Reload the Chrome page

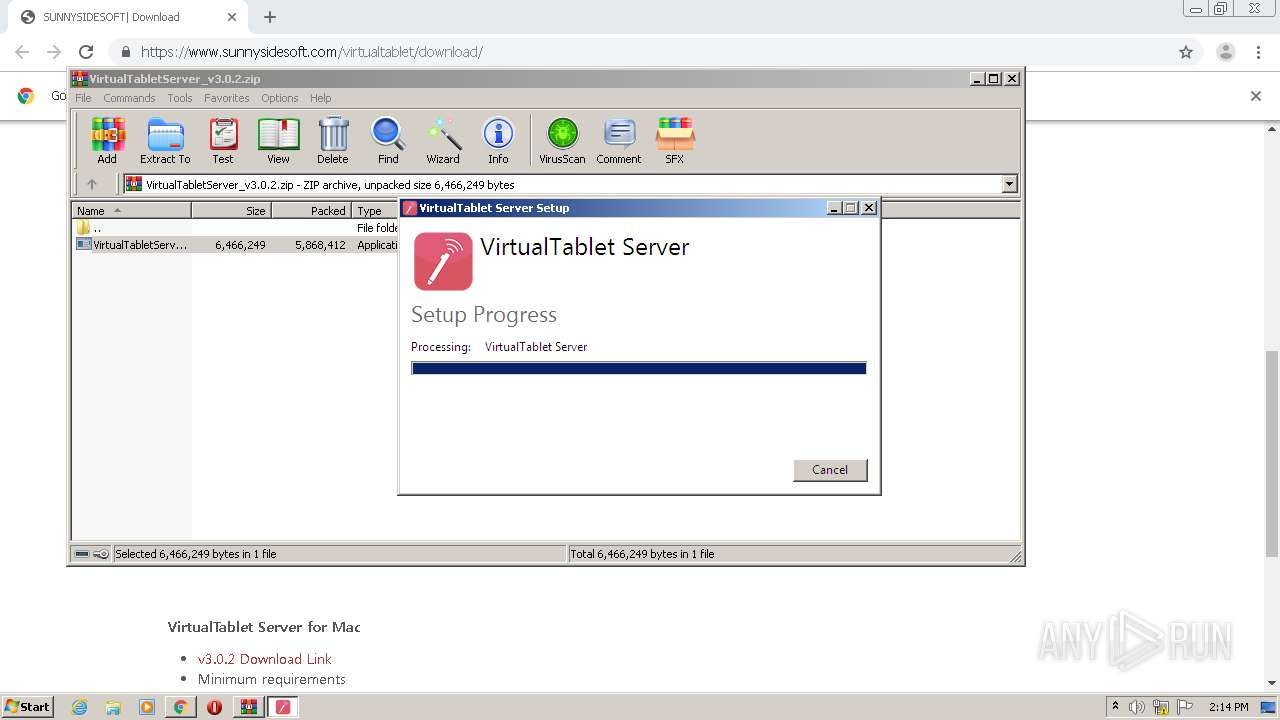(x=86, y=52)
